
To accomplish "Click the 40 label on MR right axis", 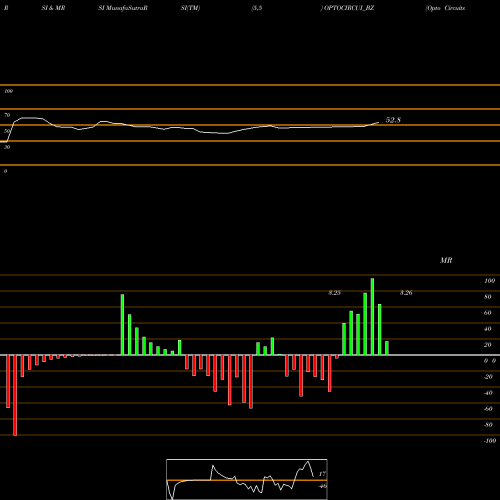I will point(488,329).
